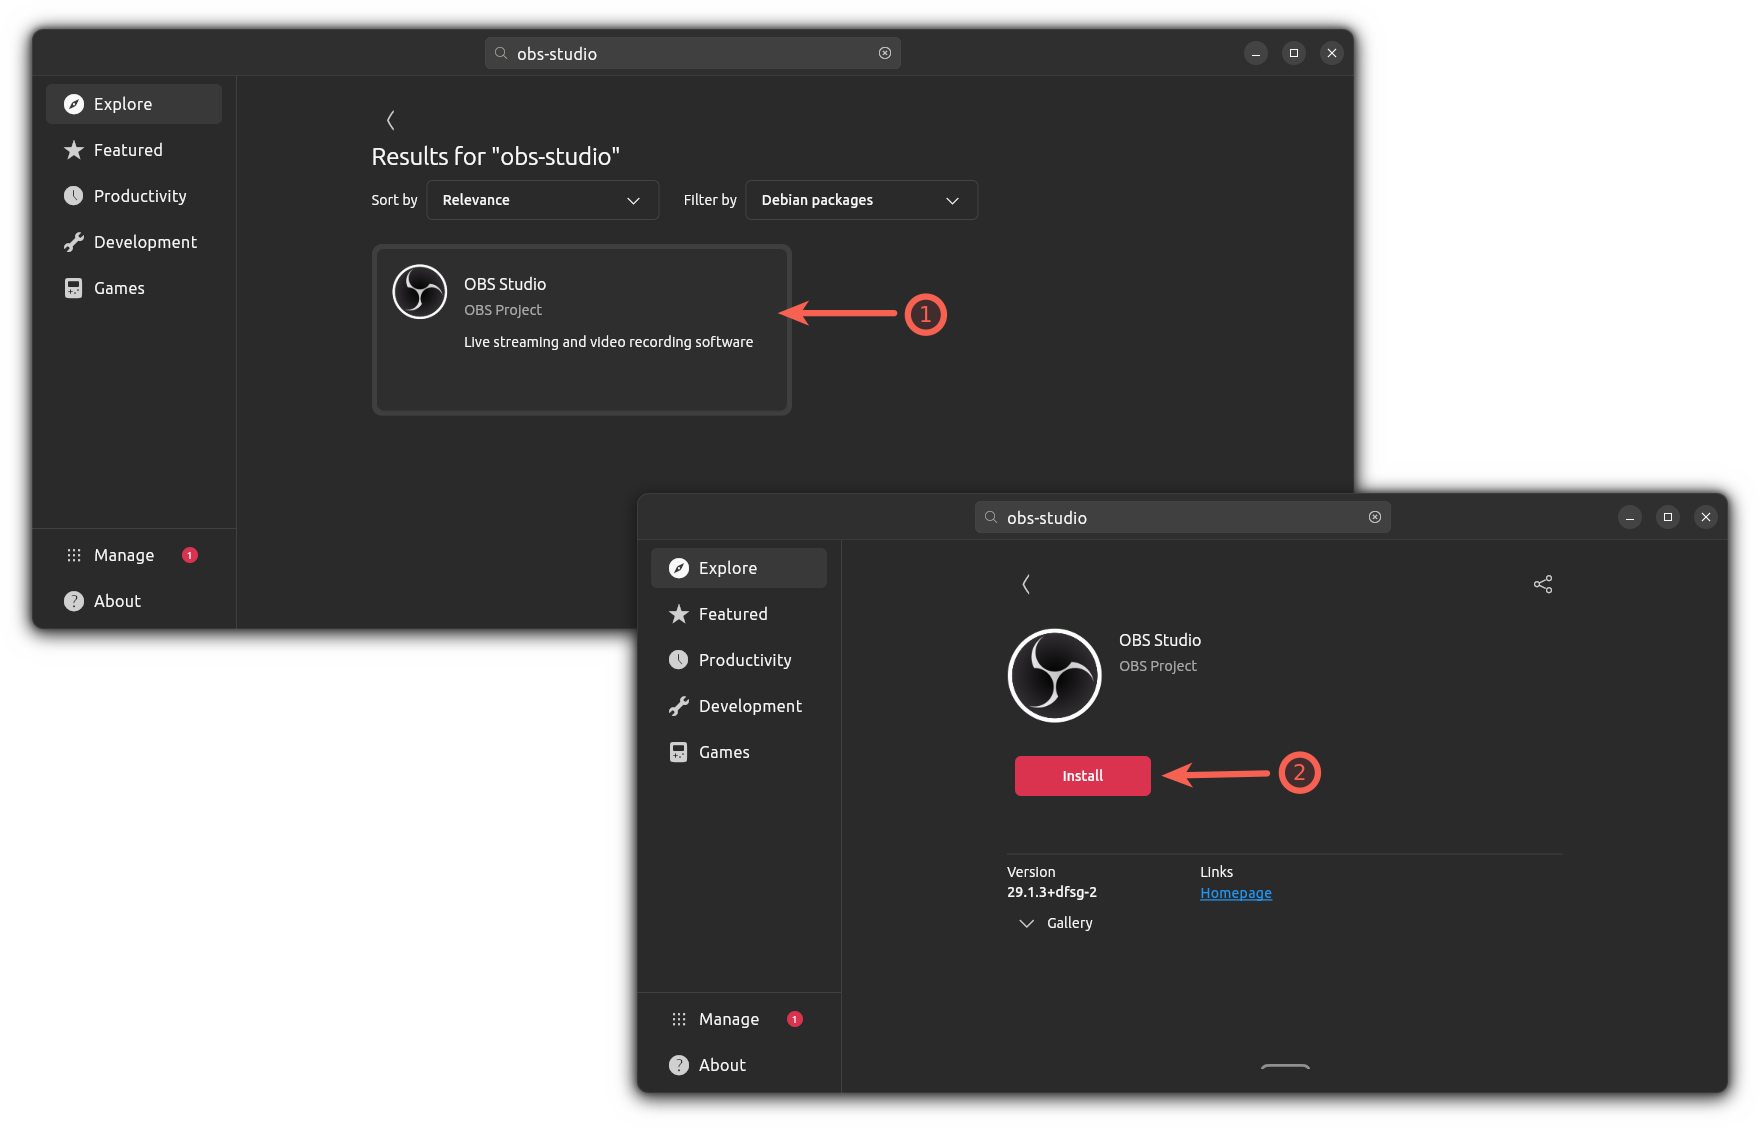Screen dimensions: 1762x1130
Task: Click search magnifier icon in front window
Action: 991,517
